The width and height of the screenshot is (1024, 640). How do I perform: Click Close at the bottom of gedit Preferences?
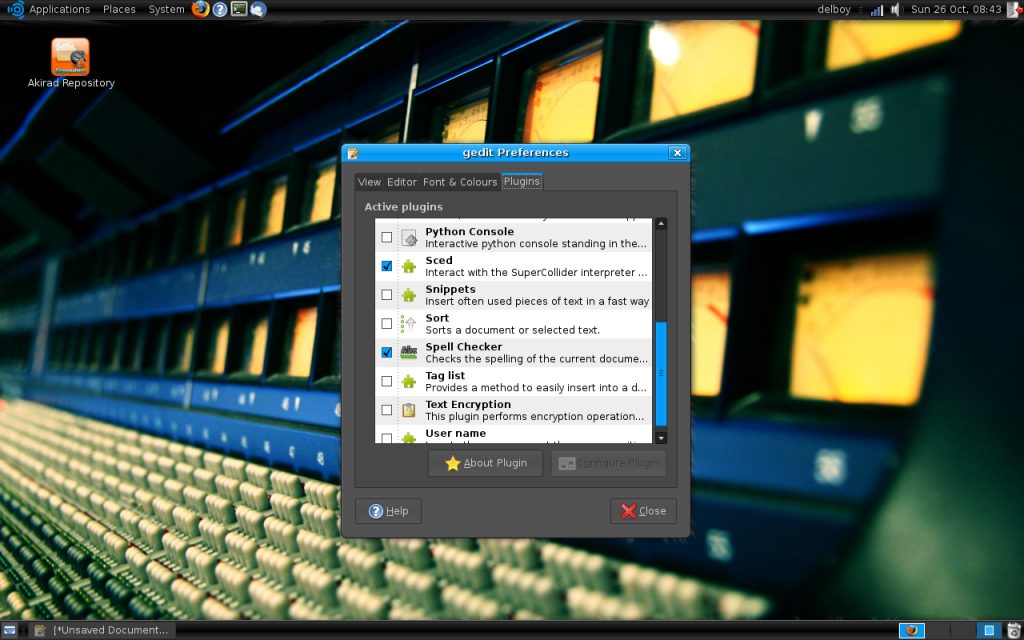pos(643,511)
